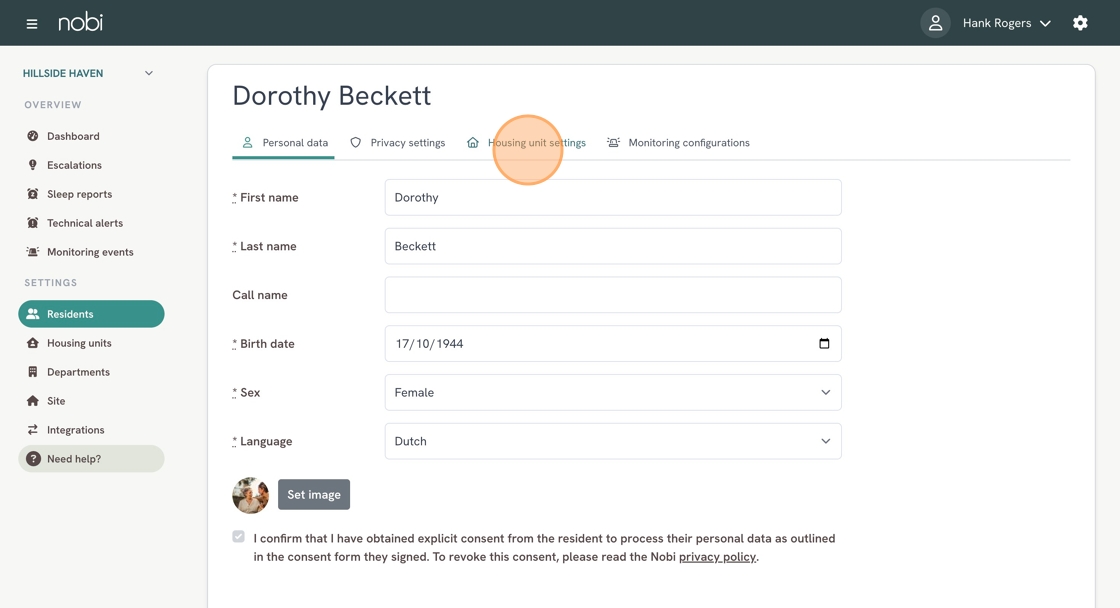Open the hamburger menu icon
Image resolution: width=1120 pixels, height=608 pixels.
31,24
